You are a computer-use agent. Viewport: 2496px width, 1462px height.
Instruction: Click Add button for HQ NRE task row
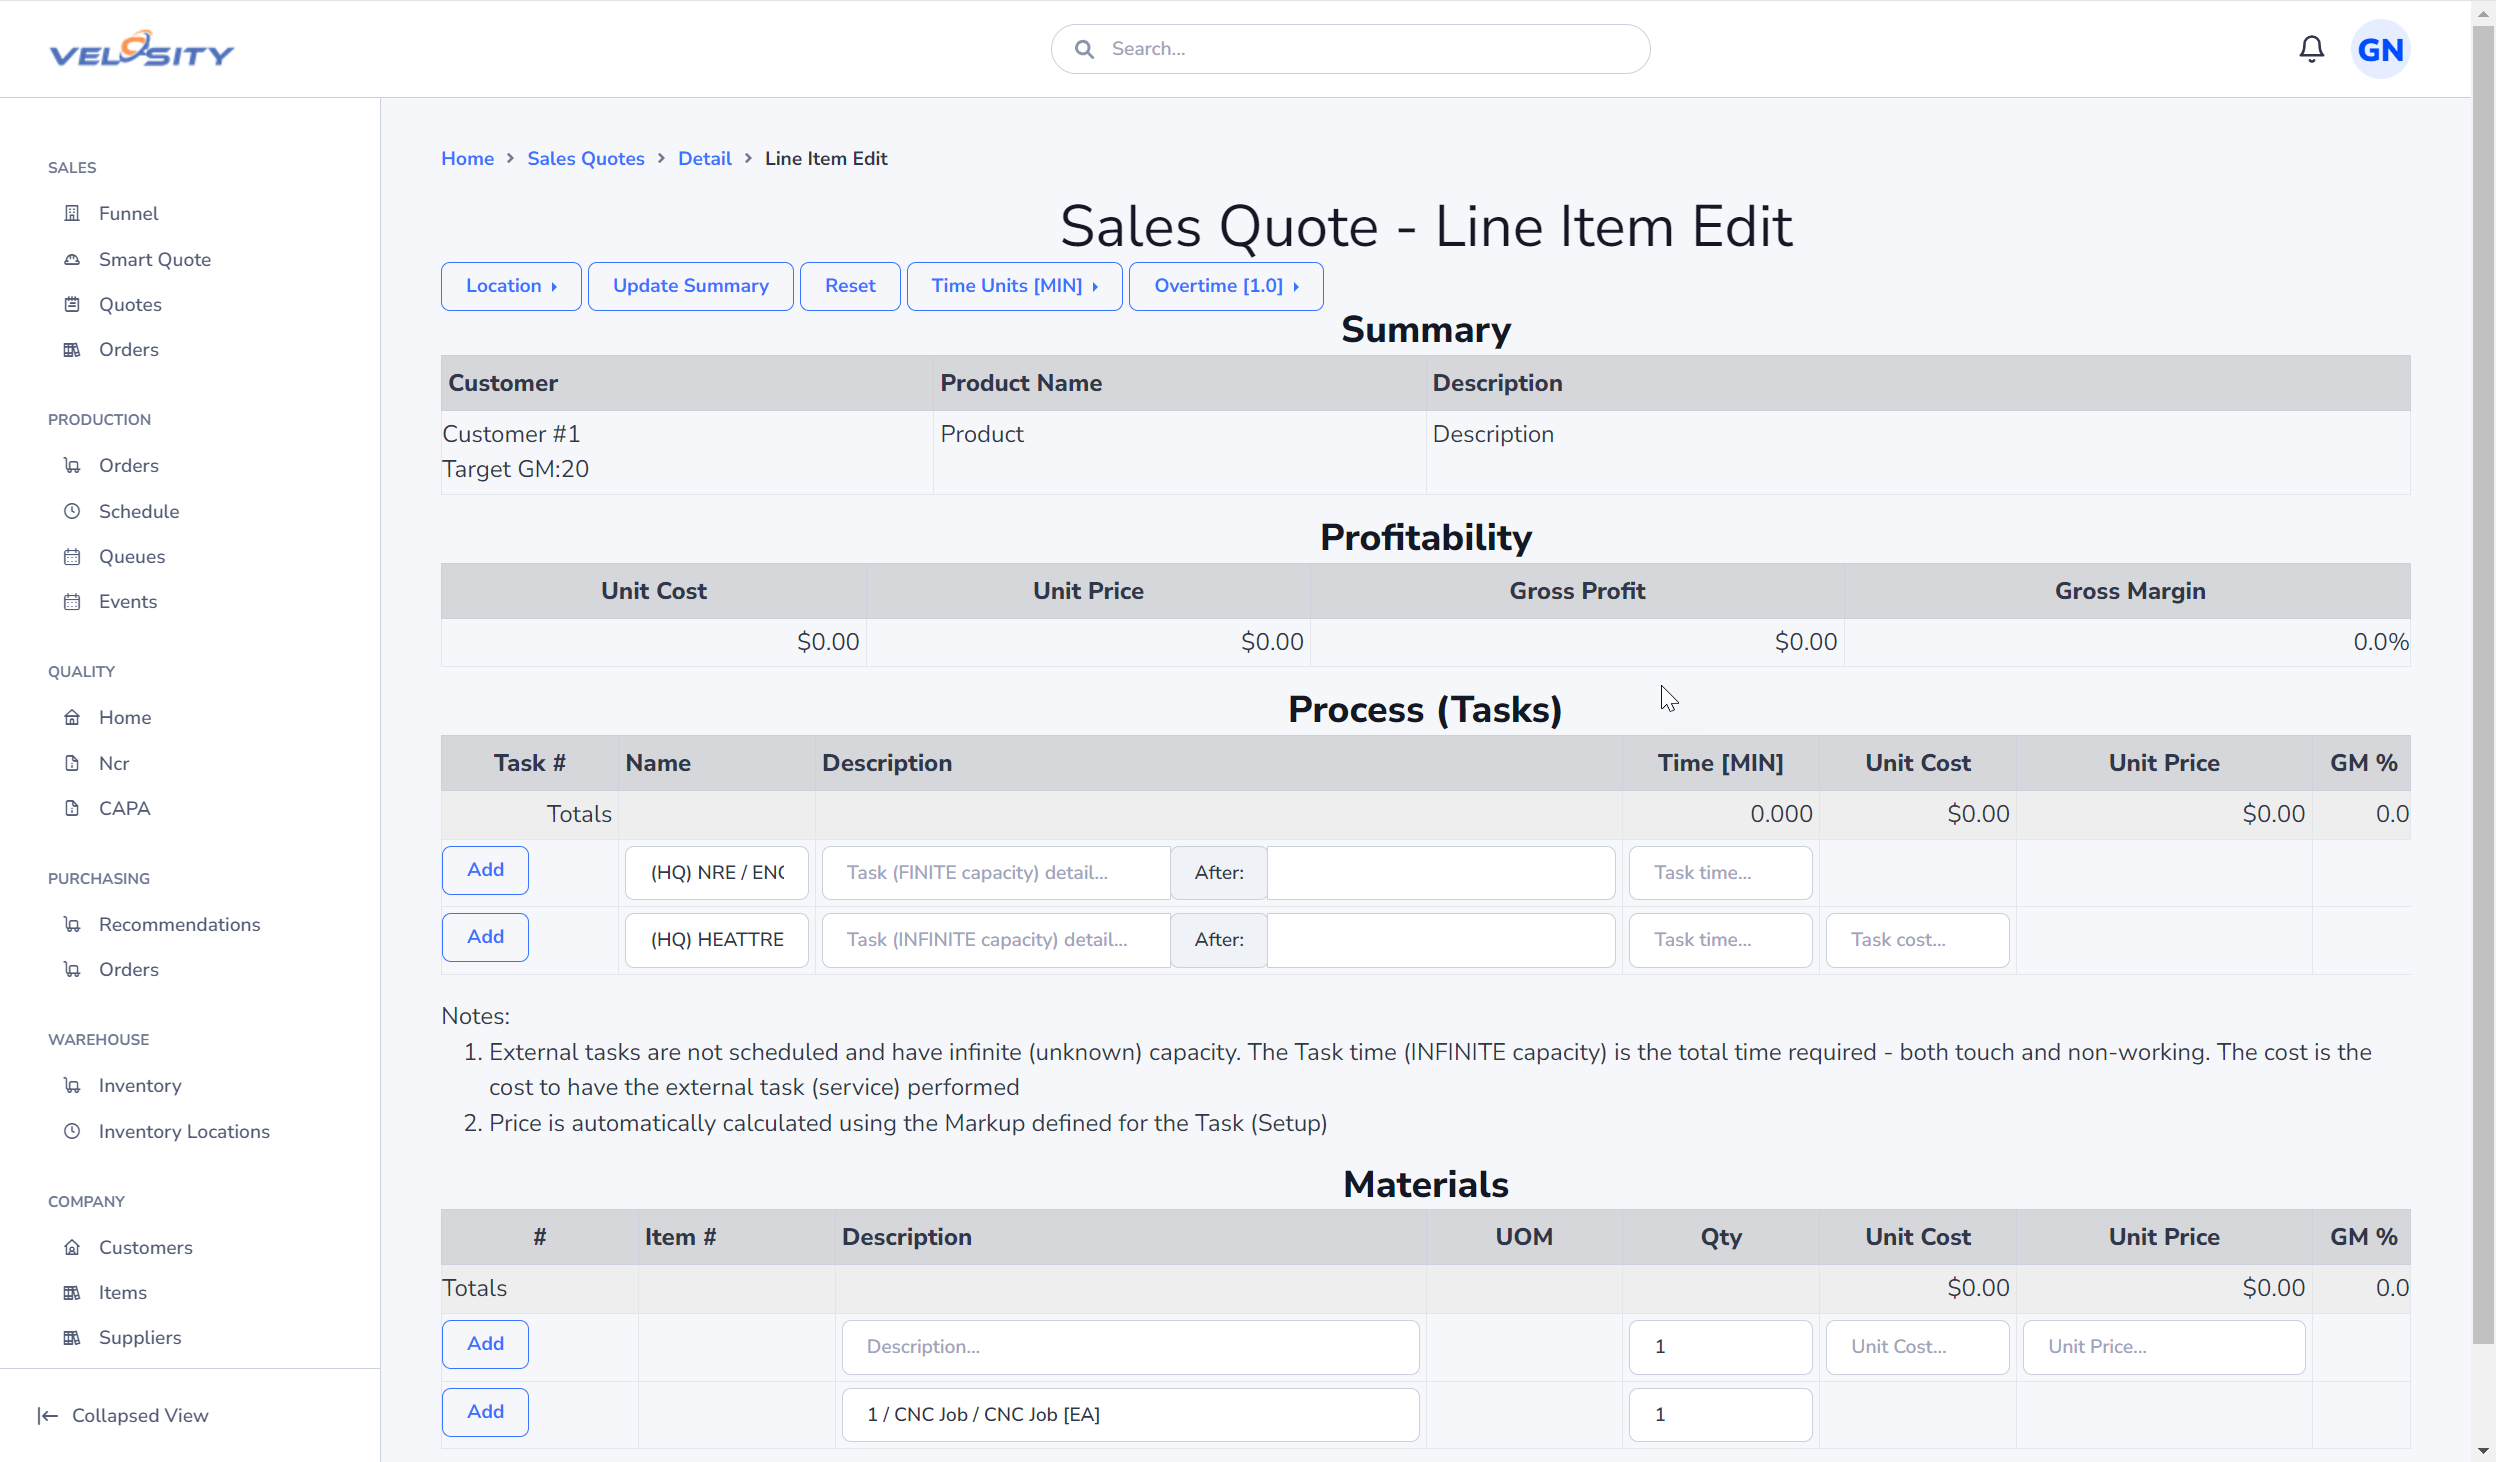point(486,868)
